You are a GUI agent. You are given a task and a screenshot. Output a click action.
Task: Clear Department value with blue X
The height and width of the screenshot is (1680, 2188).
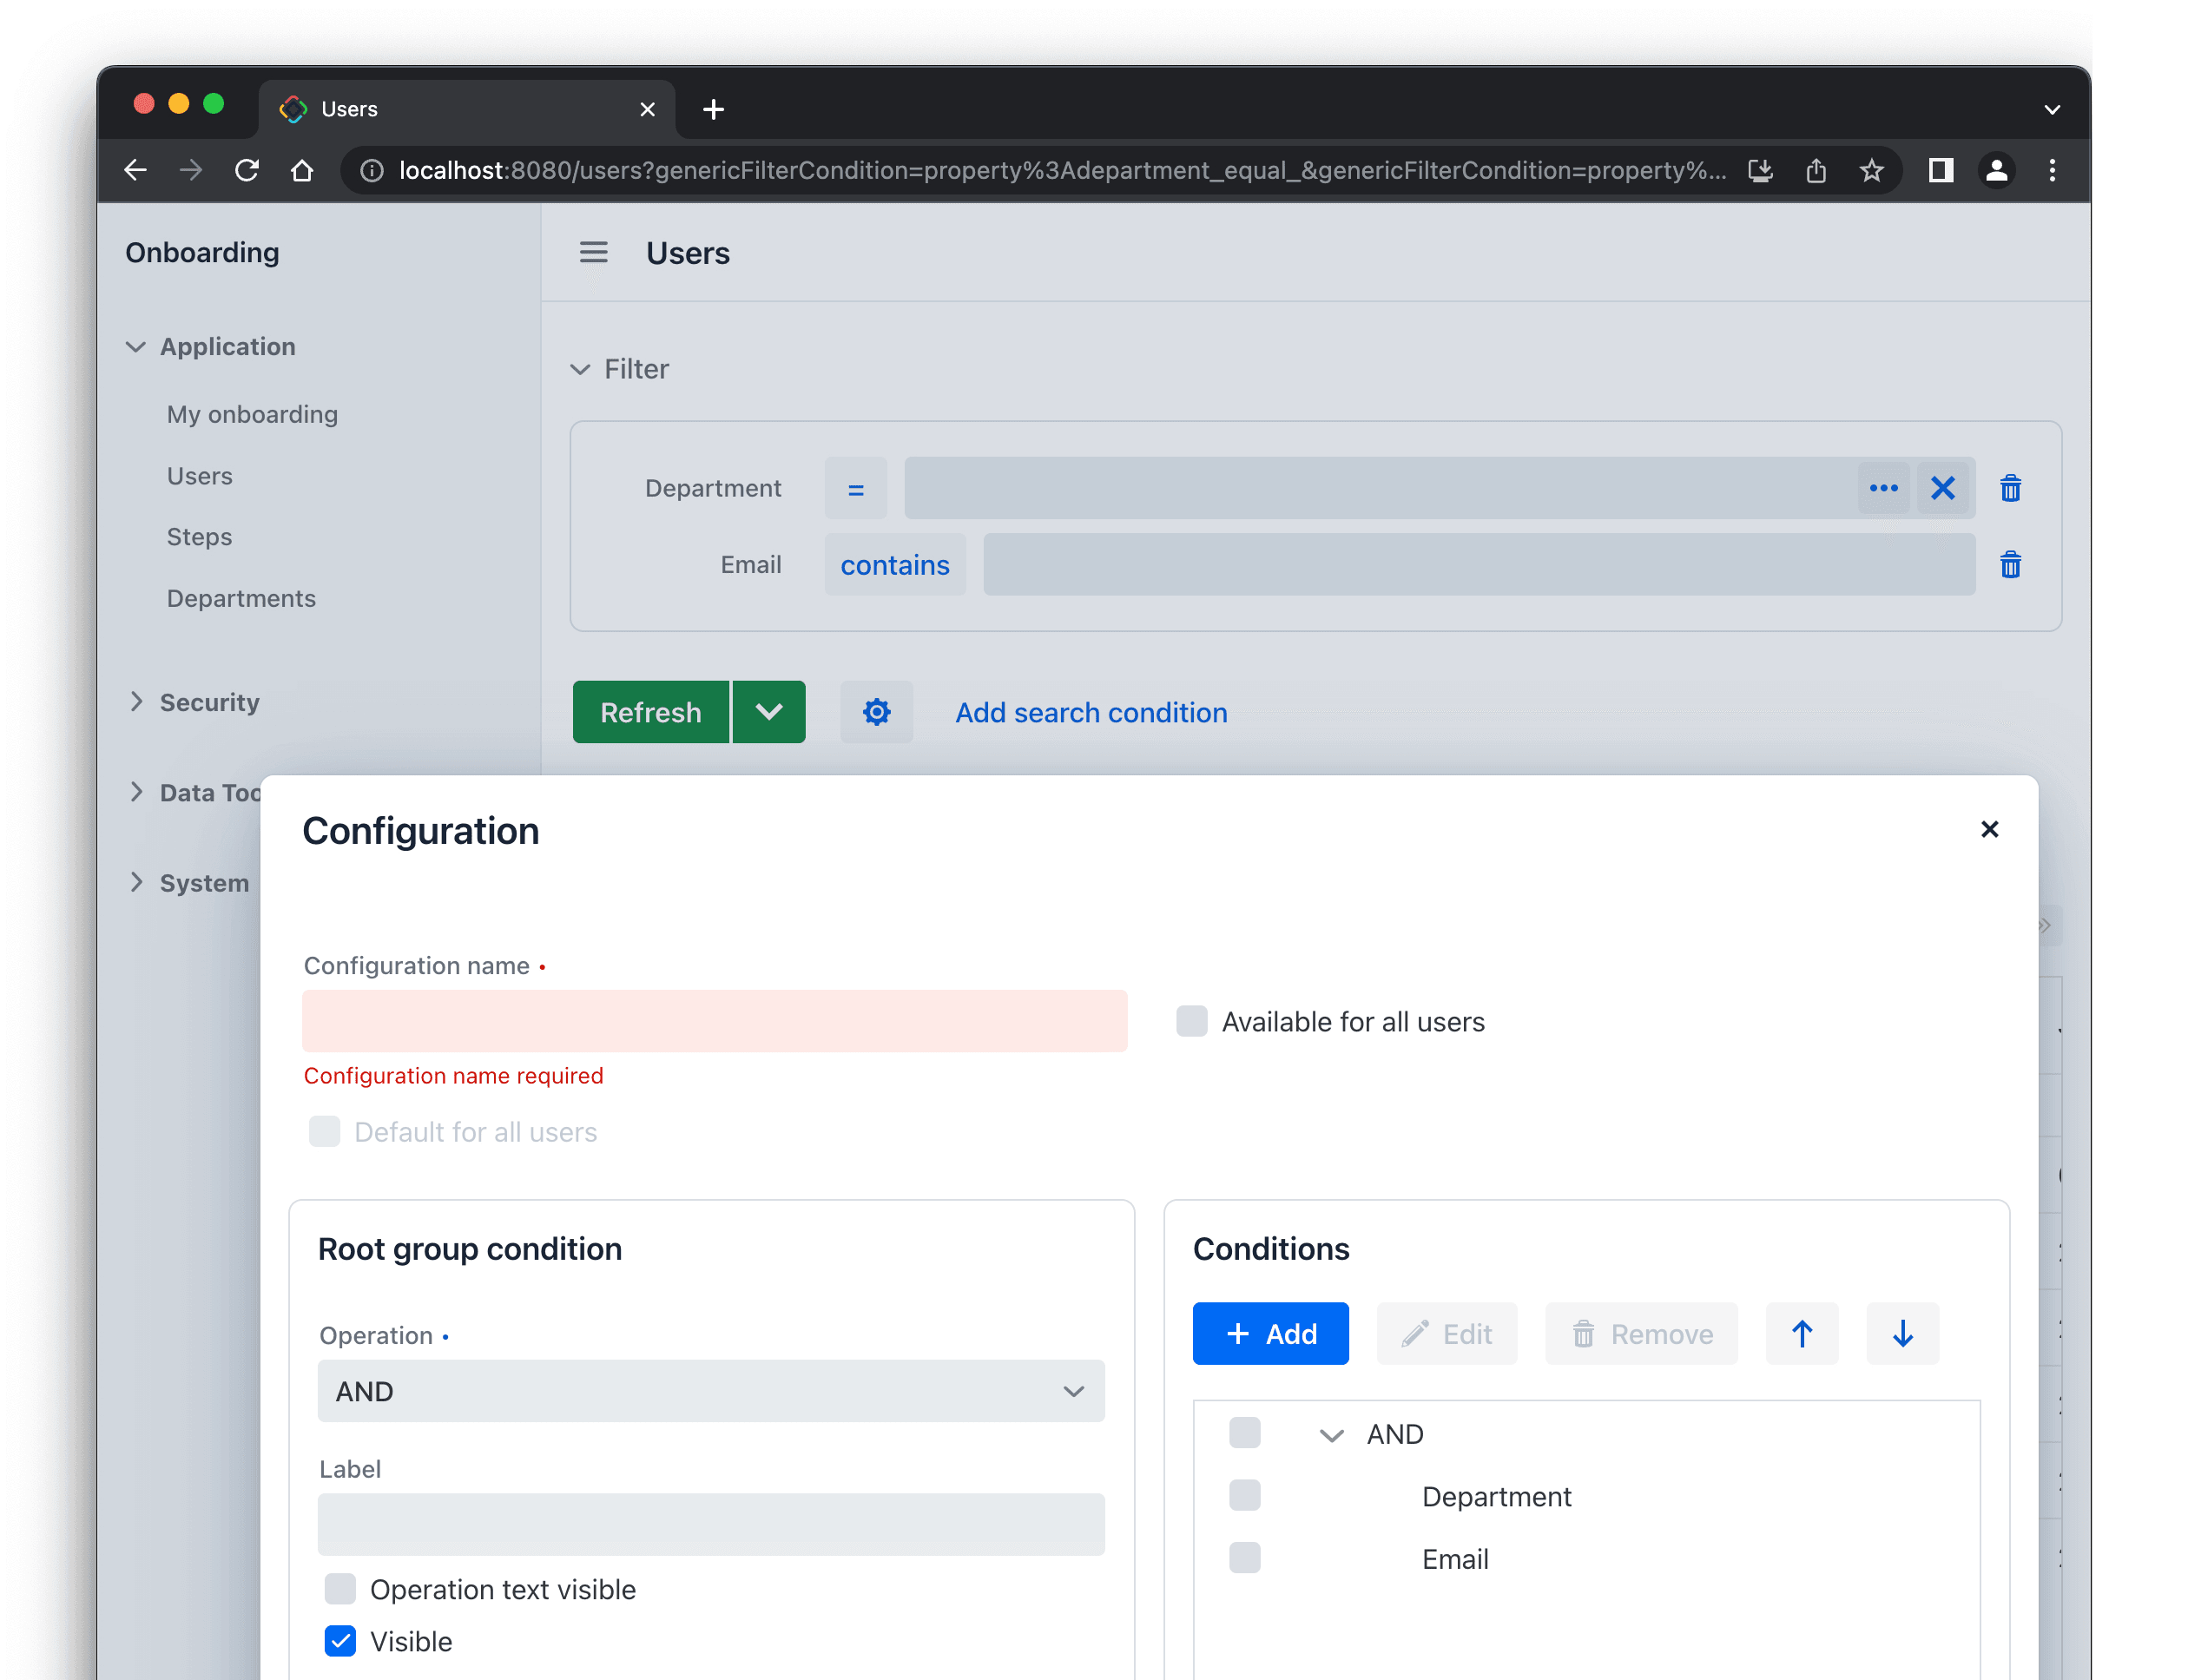[x=1942, y=488]
